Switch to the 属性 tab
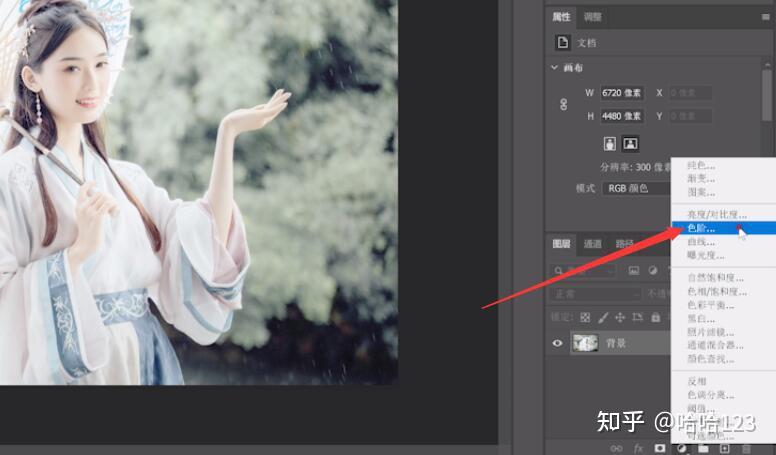 click(x=561, y=17)
